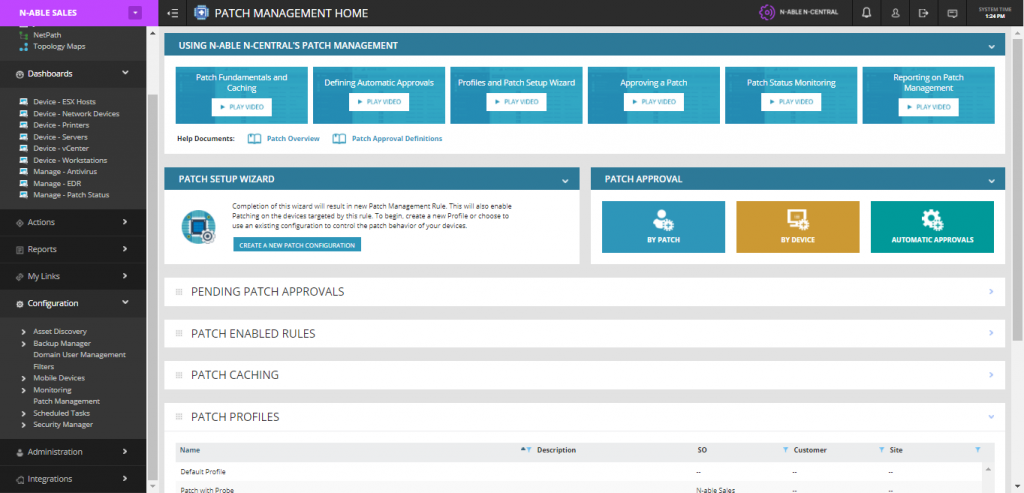The image size is (1024, 493).
Task: Play Approving a Patch video
Action: (x=654, y=102)
